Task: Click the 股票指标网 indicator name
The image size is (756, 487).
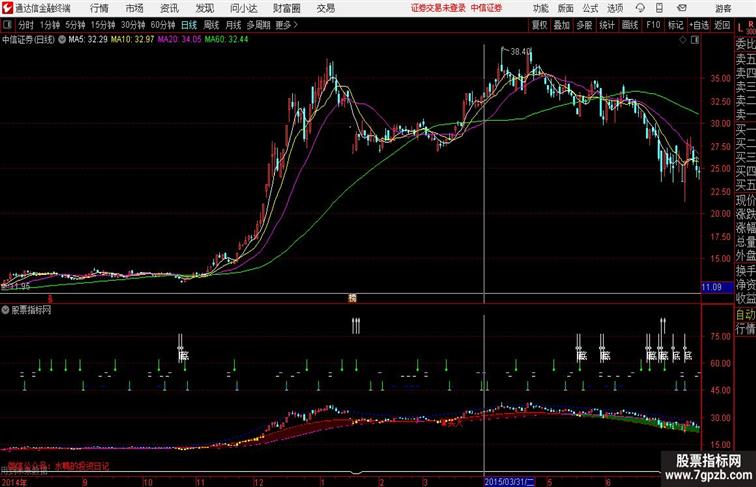Action: tap(31, 310)
